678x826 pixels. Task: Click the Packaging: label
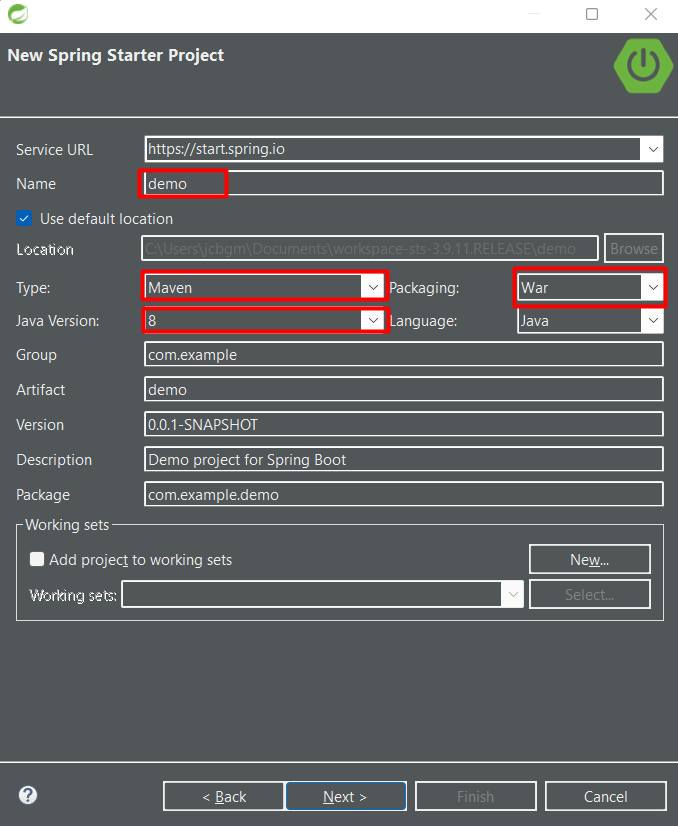click(x=424, y=288)
